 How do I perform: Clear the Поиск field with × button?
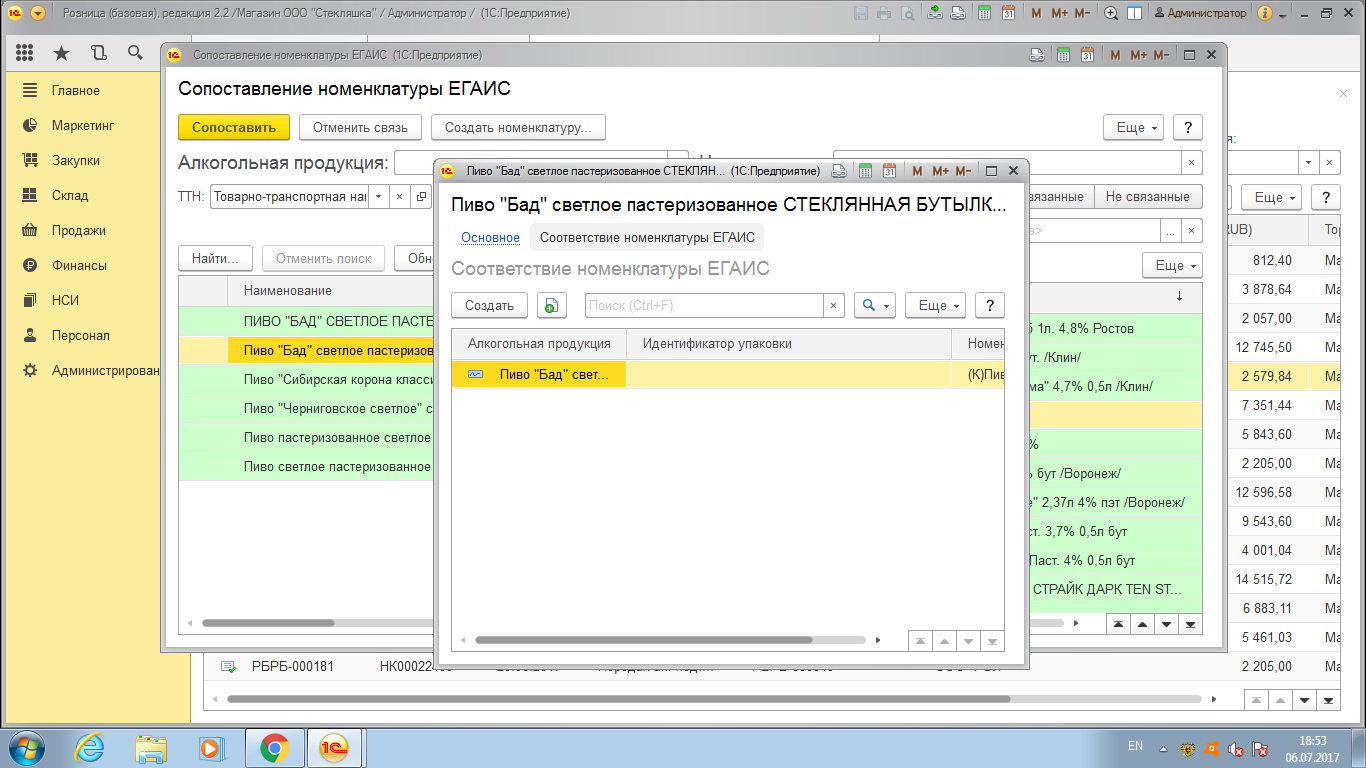click(x=834, y=305)
